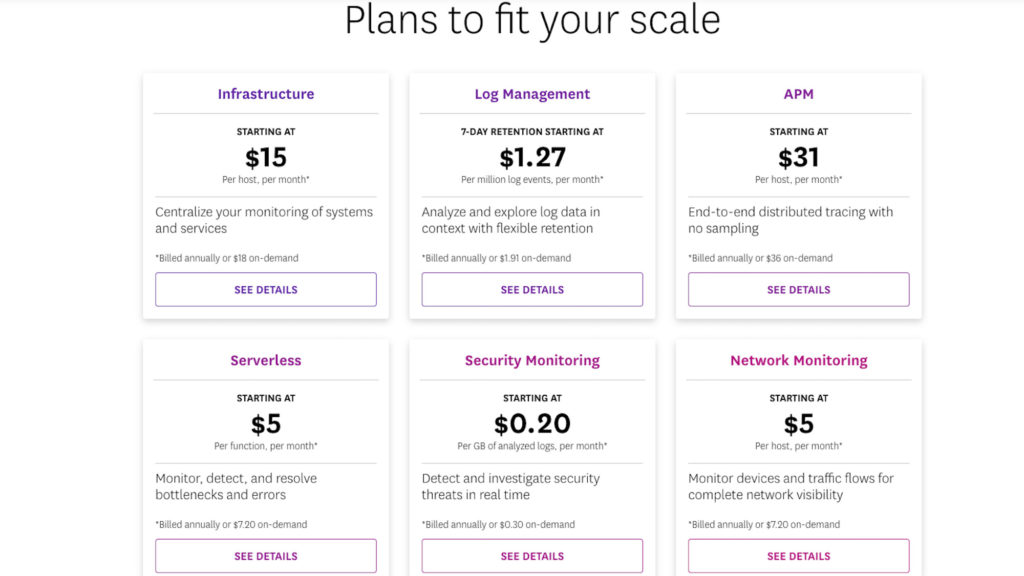Click the $0.20 Security Monitoring price
Viewport: 1024px width, 576px height.
coord(532,424)
